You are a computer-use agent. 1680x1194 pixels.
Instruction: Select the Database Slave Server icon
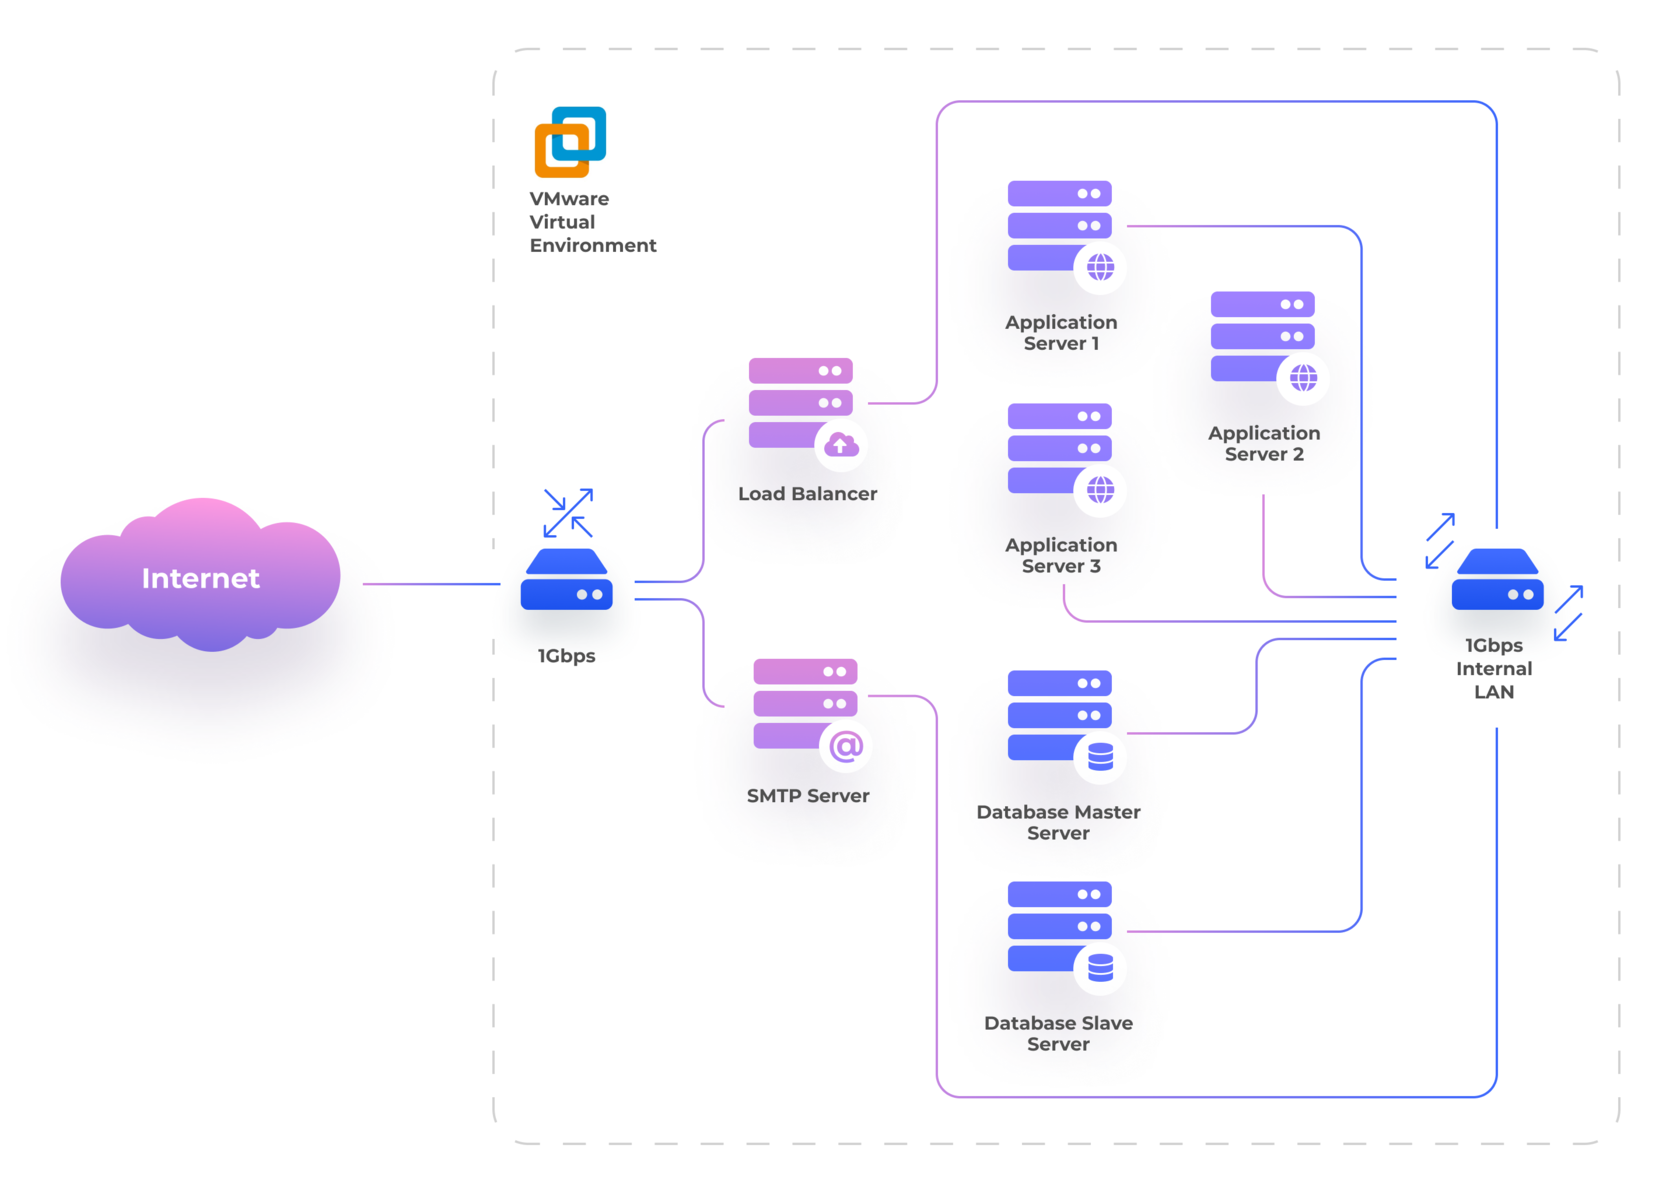[1066, 937]
